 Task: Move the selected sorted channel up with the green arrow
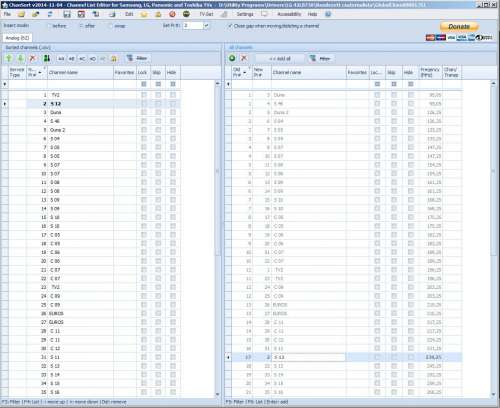click(x=9, y=58)
